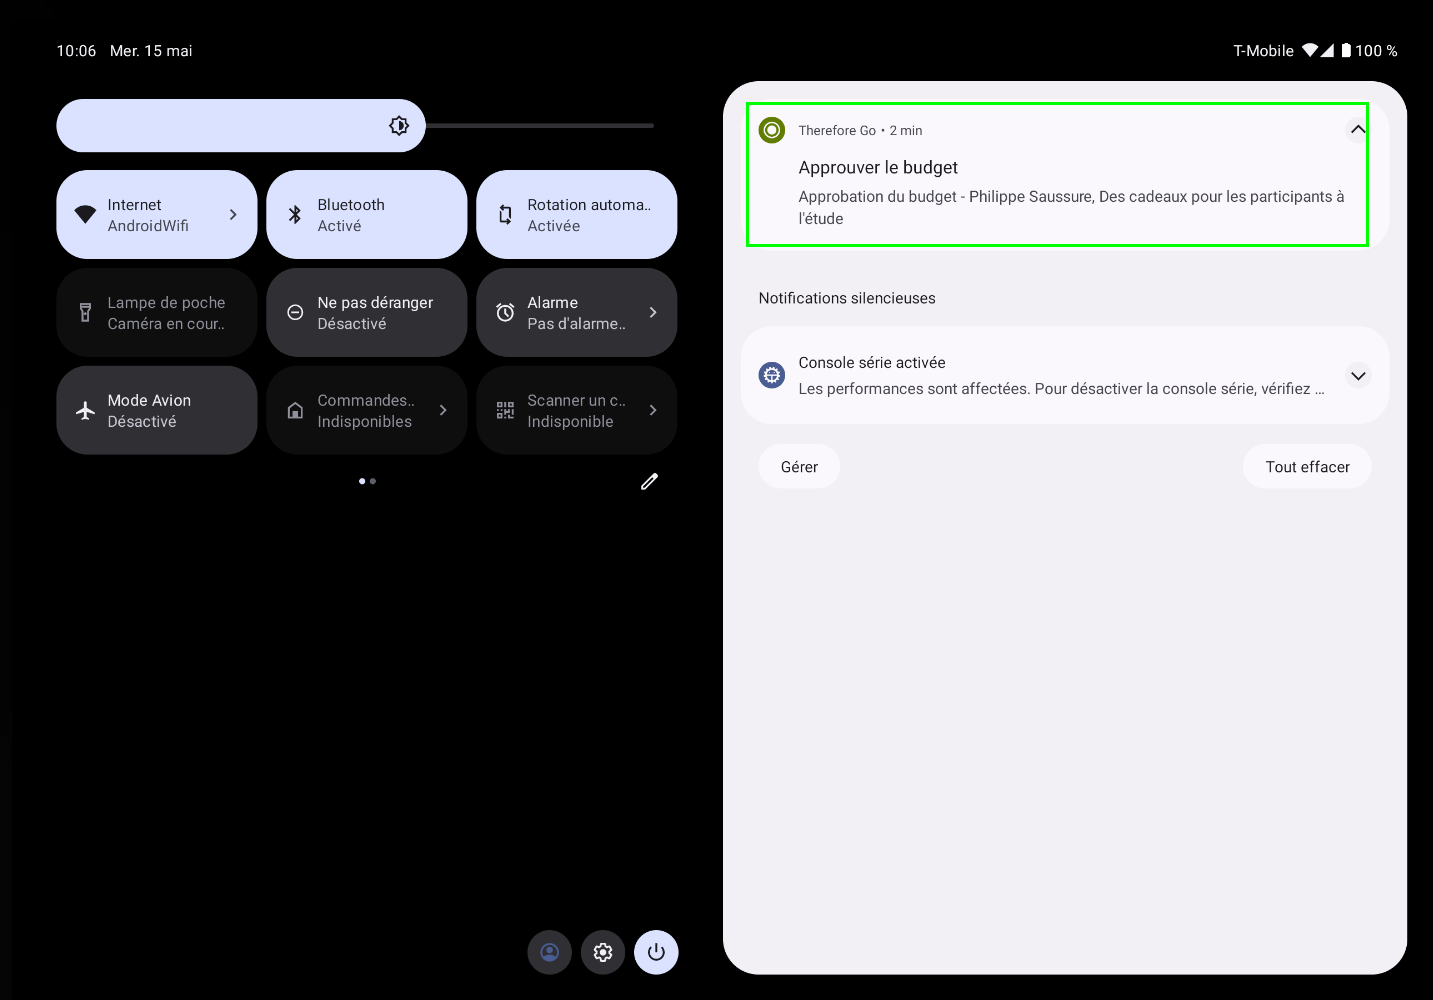Edit quick settings with pencil icon
Image resolution: width=1433 pixels, height=1000 pixels.
coord(650,482)
